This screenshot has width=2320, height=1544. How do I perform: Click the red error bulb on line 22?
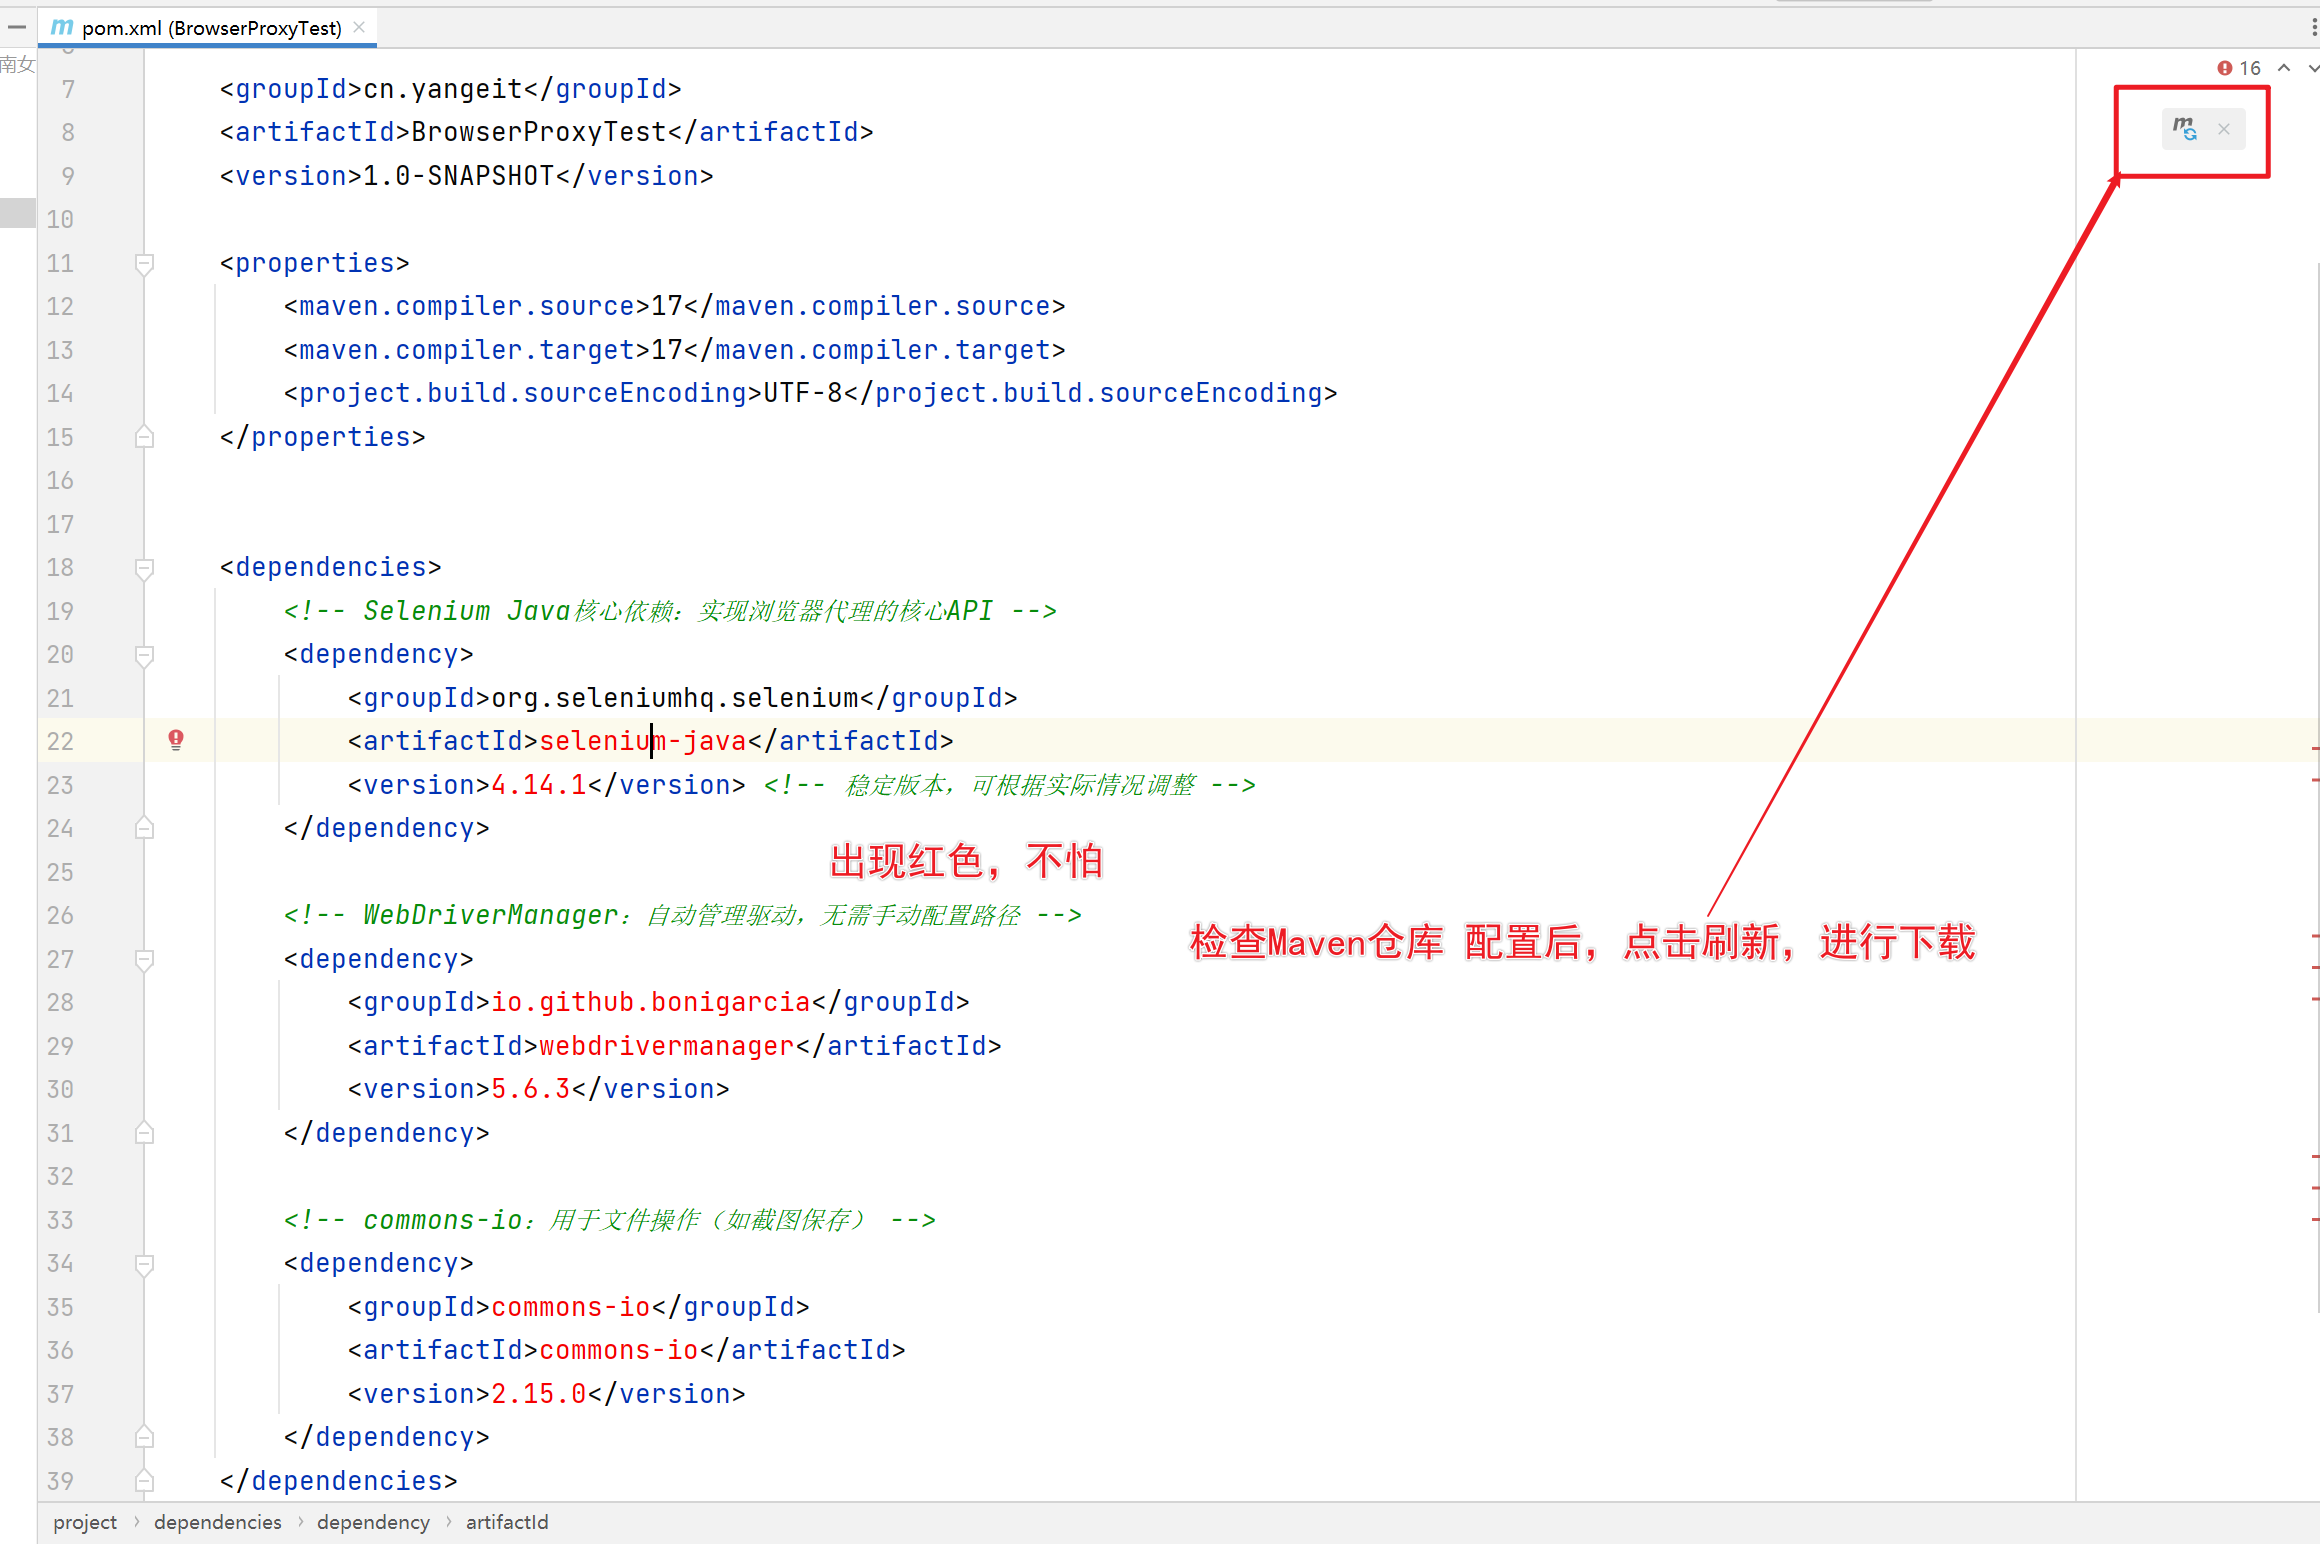click(176, 740)
